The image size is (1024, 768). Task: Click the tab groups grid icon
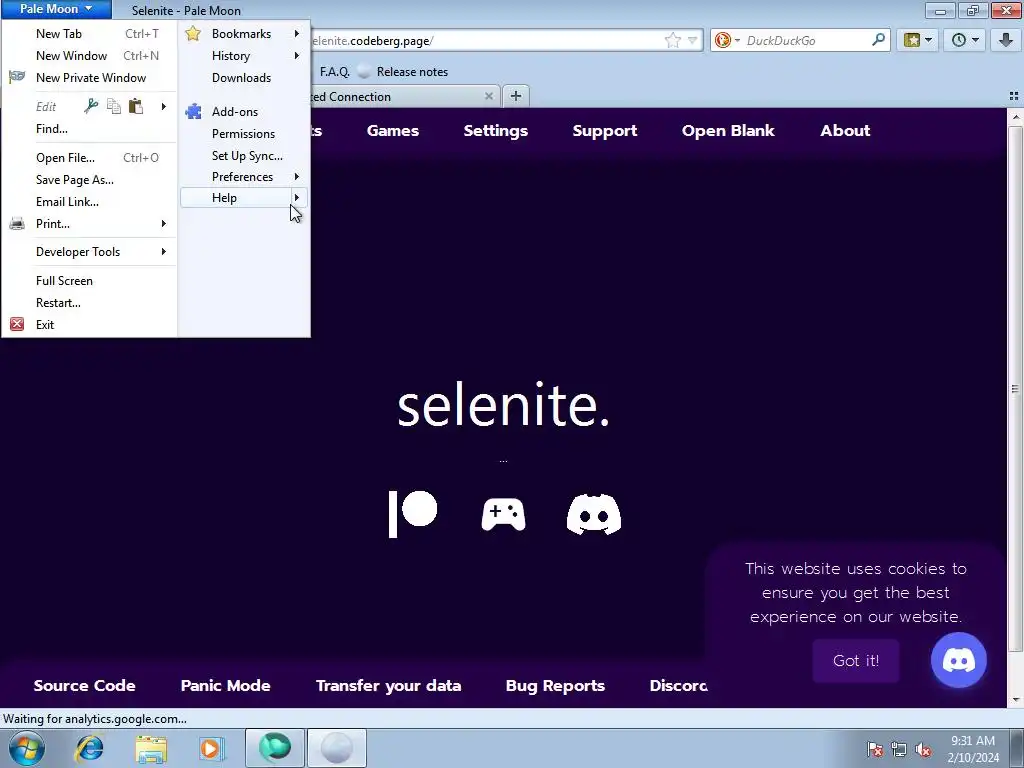pos(1014,96)
